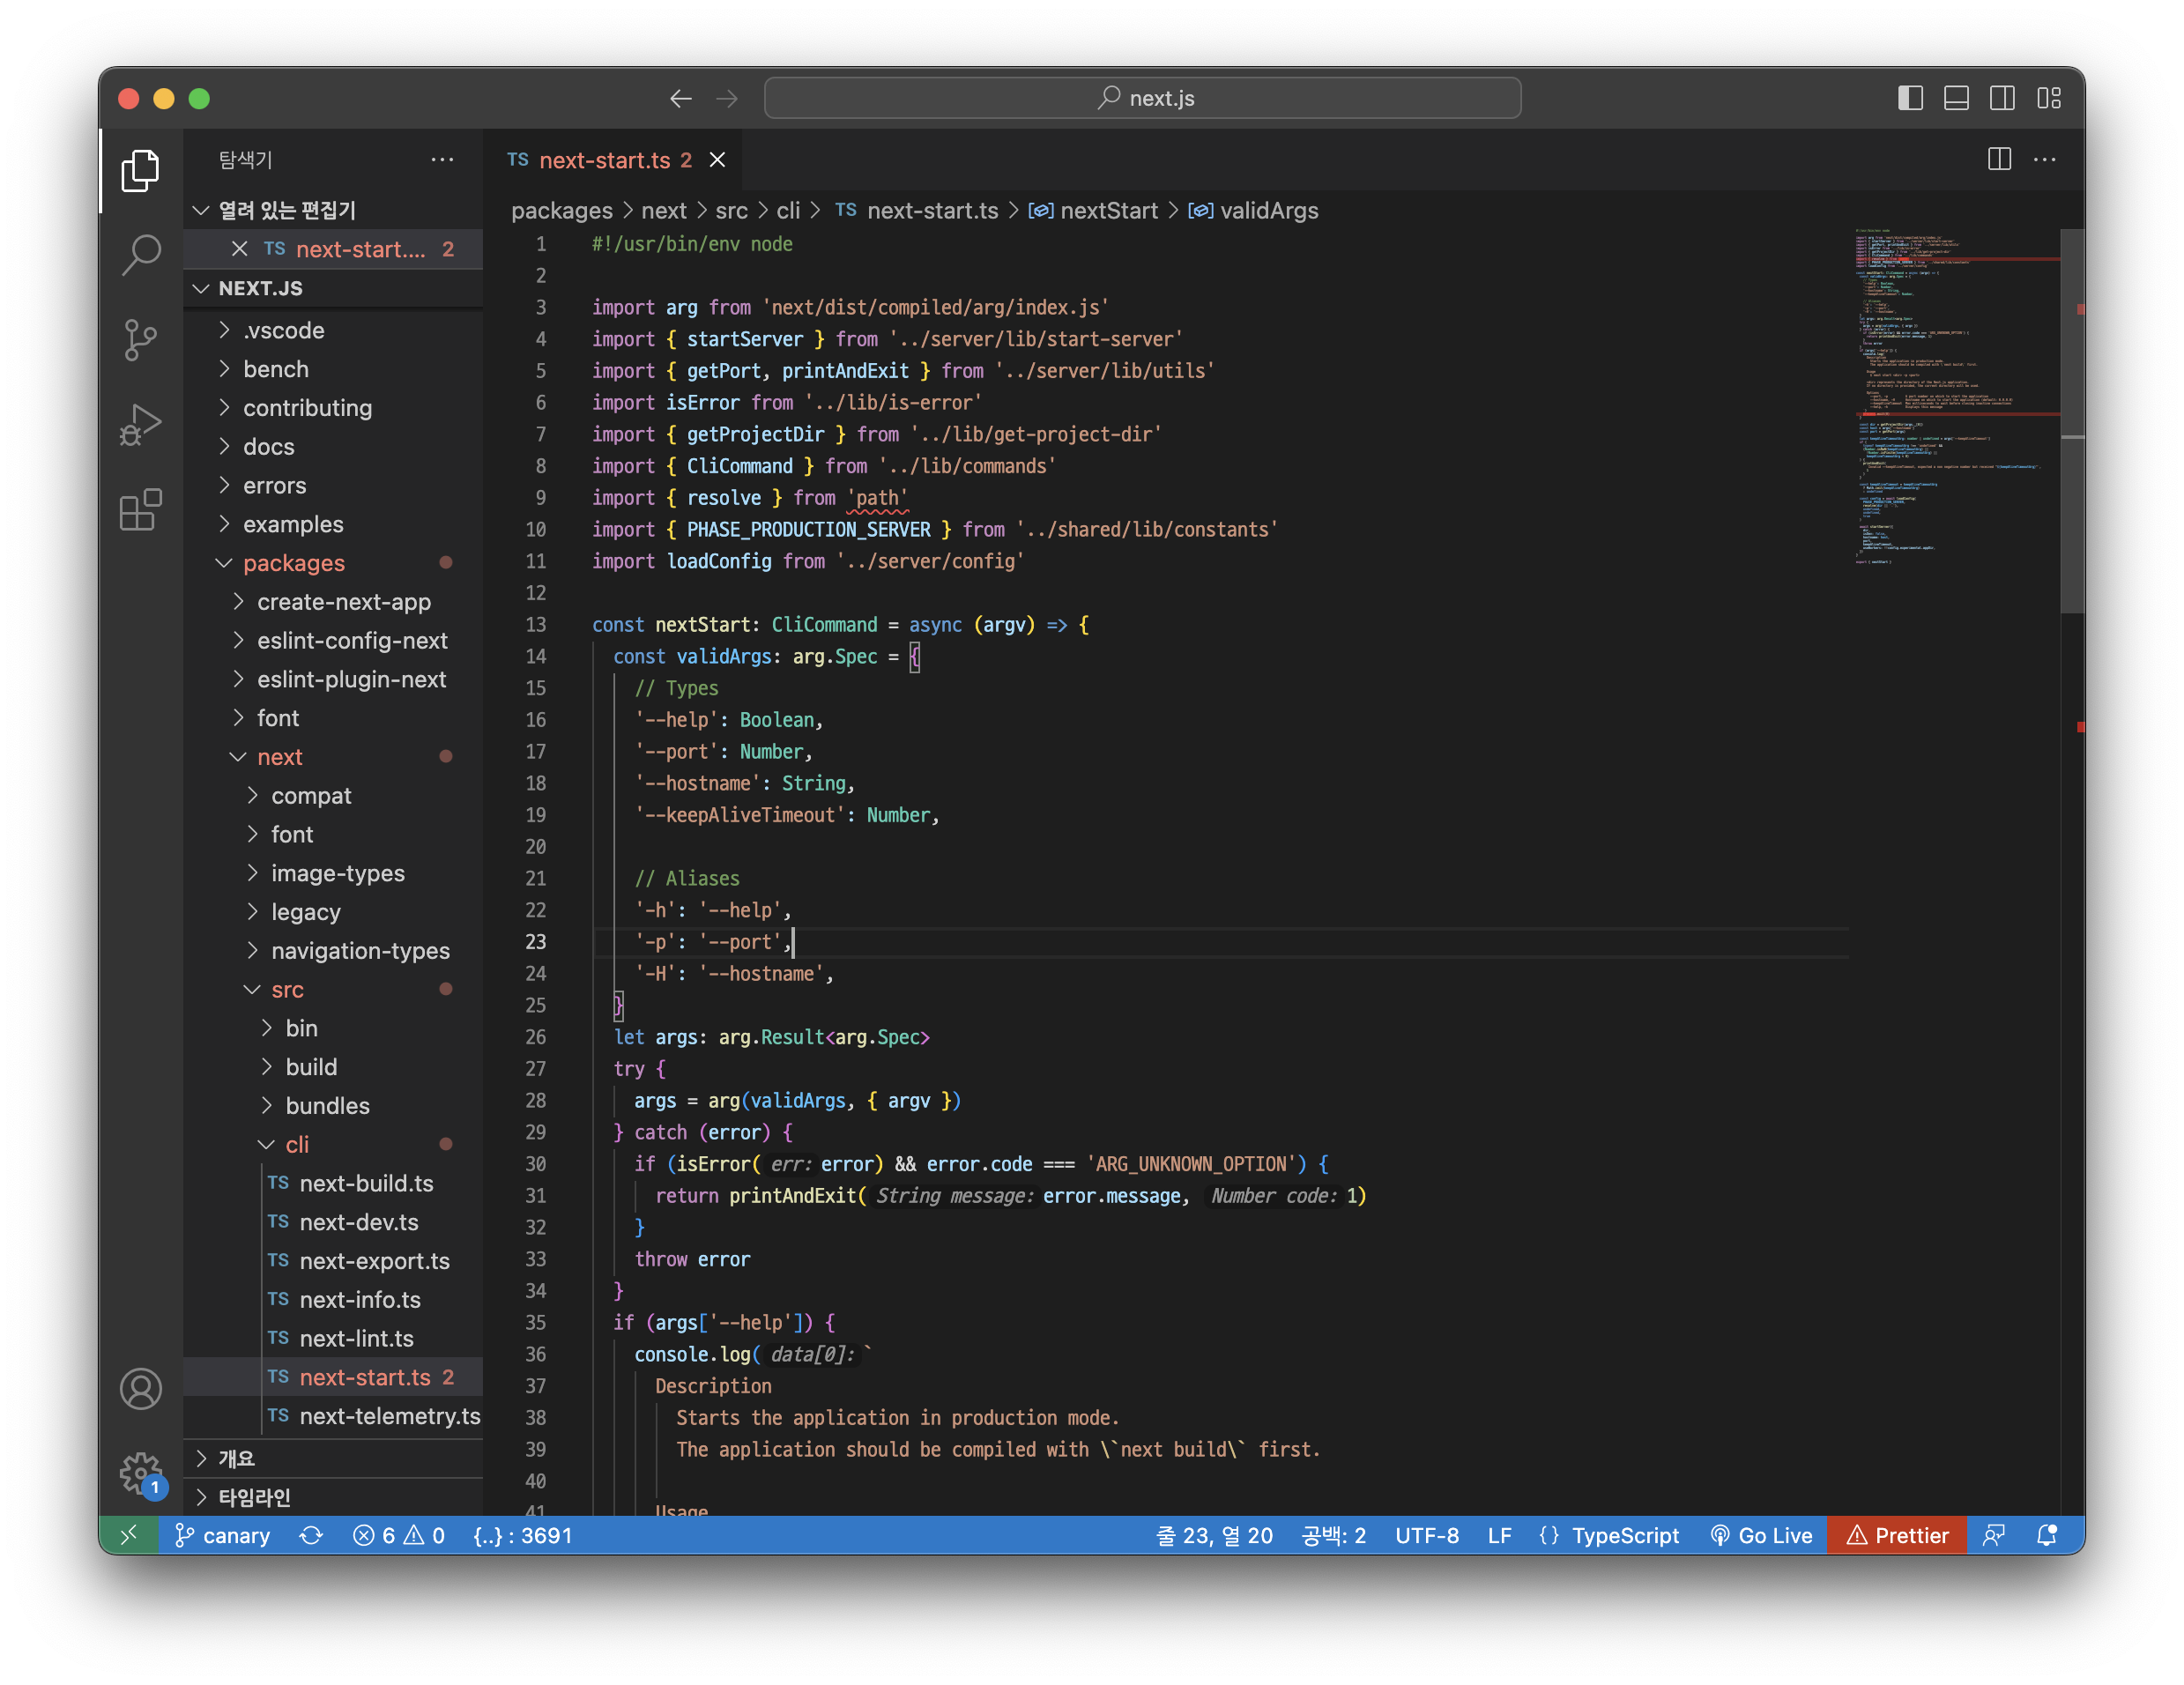Viewport: 2184px width, 1685px height.
Task: Click the canary git branch indicator
Action: [222, 1535]
